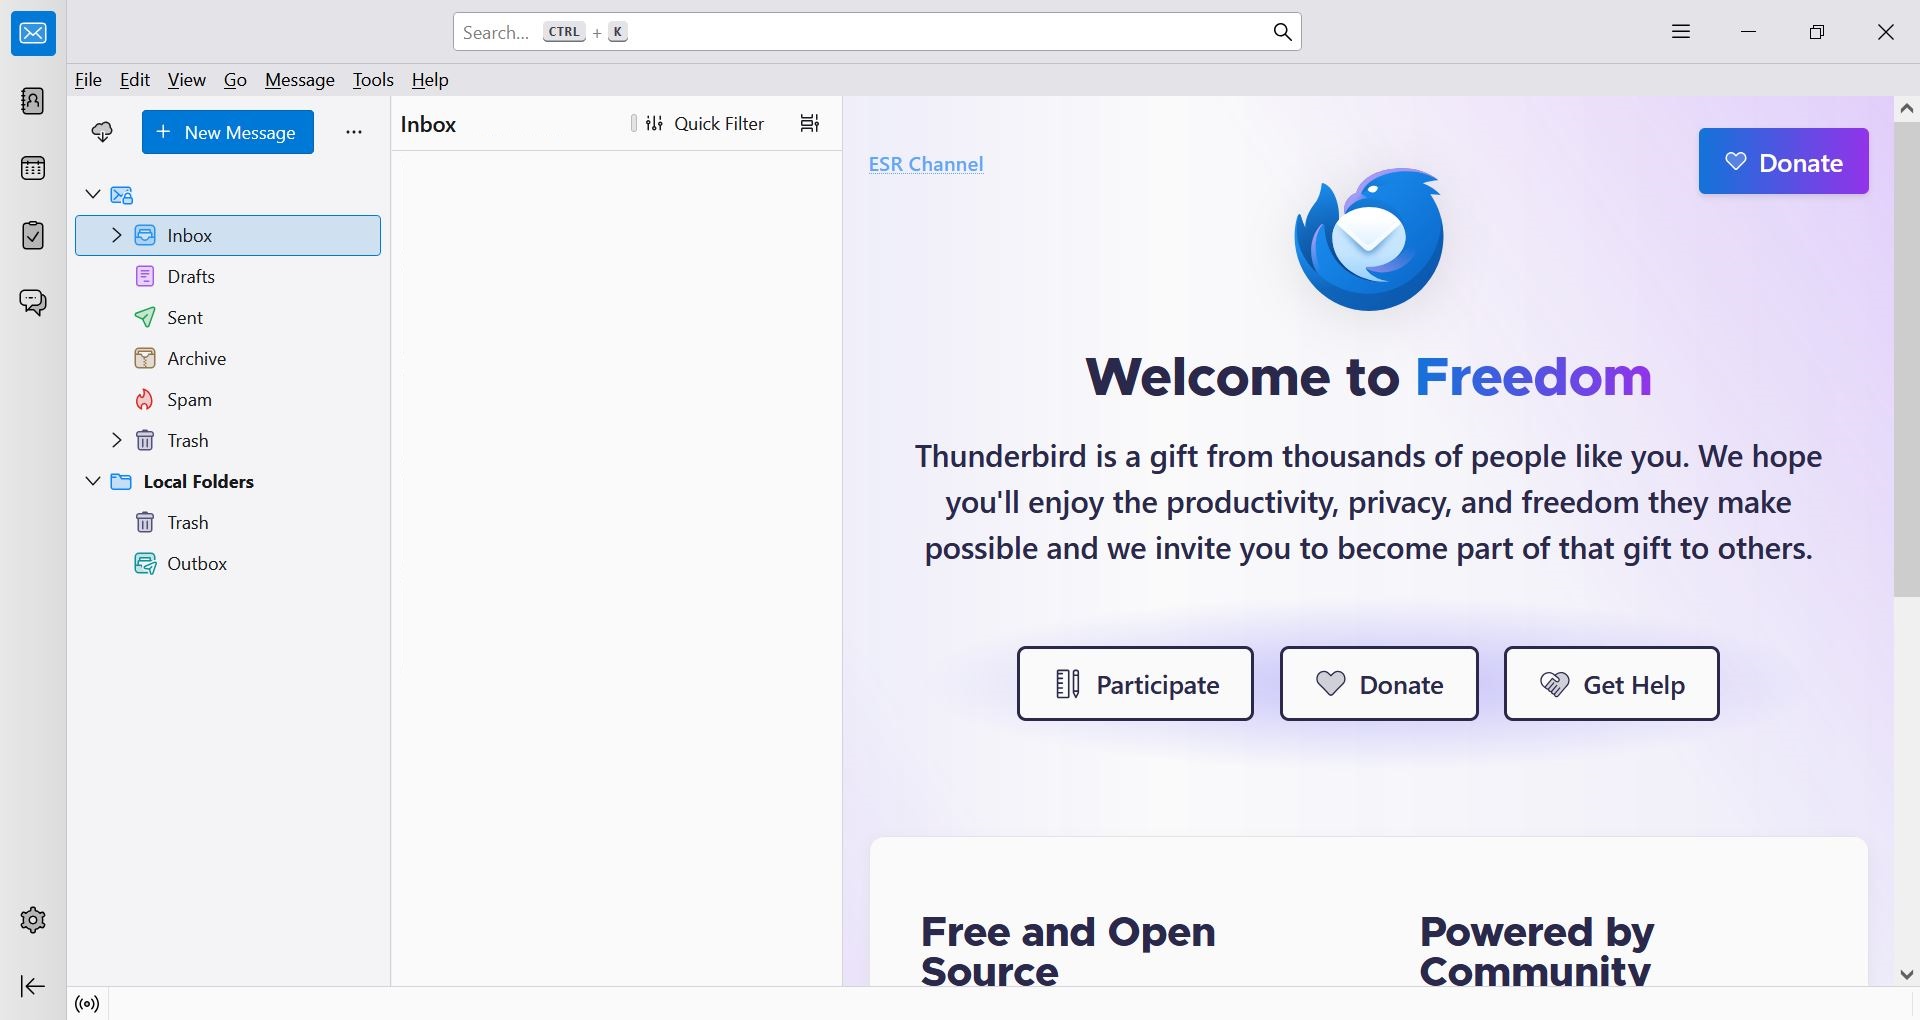Click the welcome page scrollbar thumb
This screenshot has height=1020, width=1920.
tap(1907, 360)
